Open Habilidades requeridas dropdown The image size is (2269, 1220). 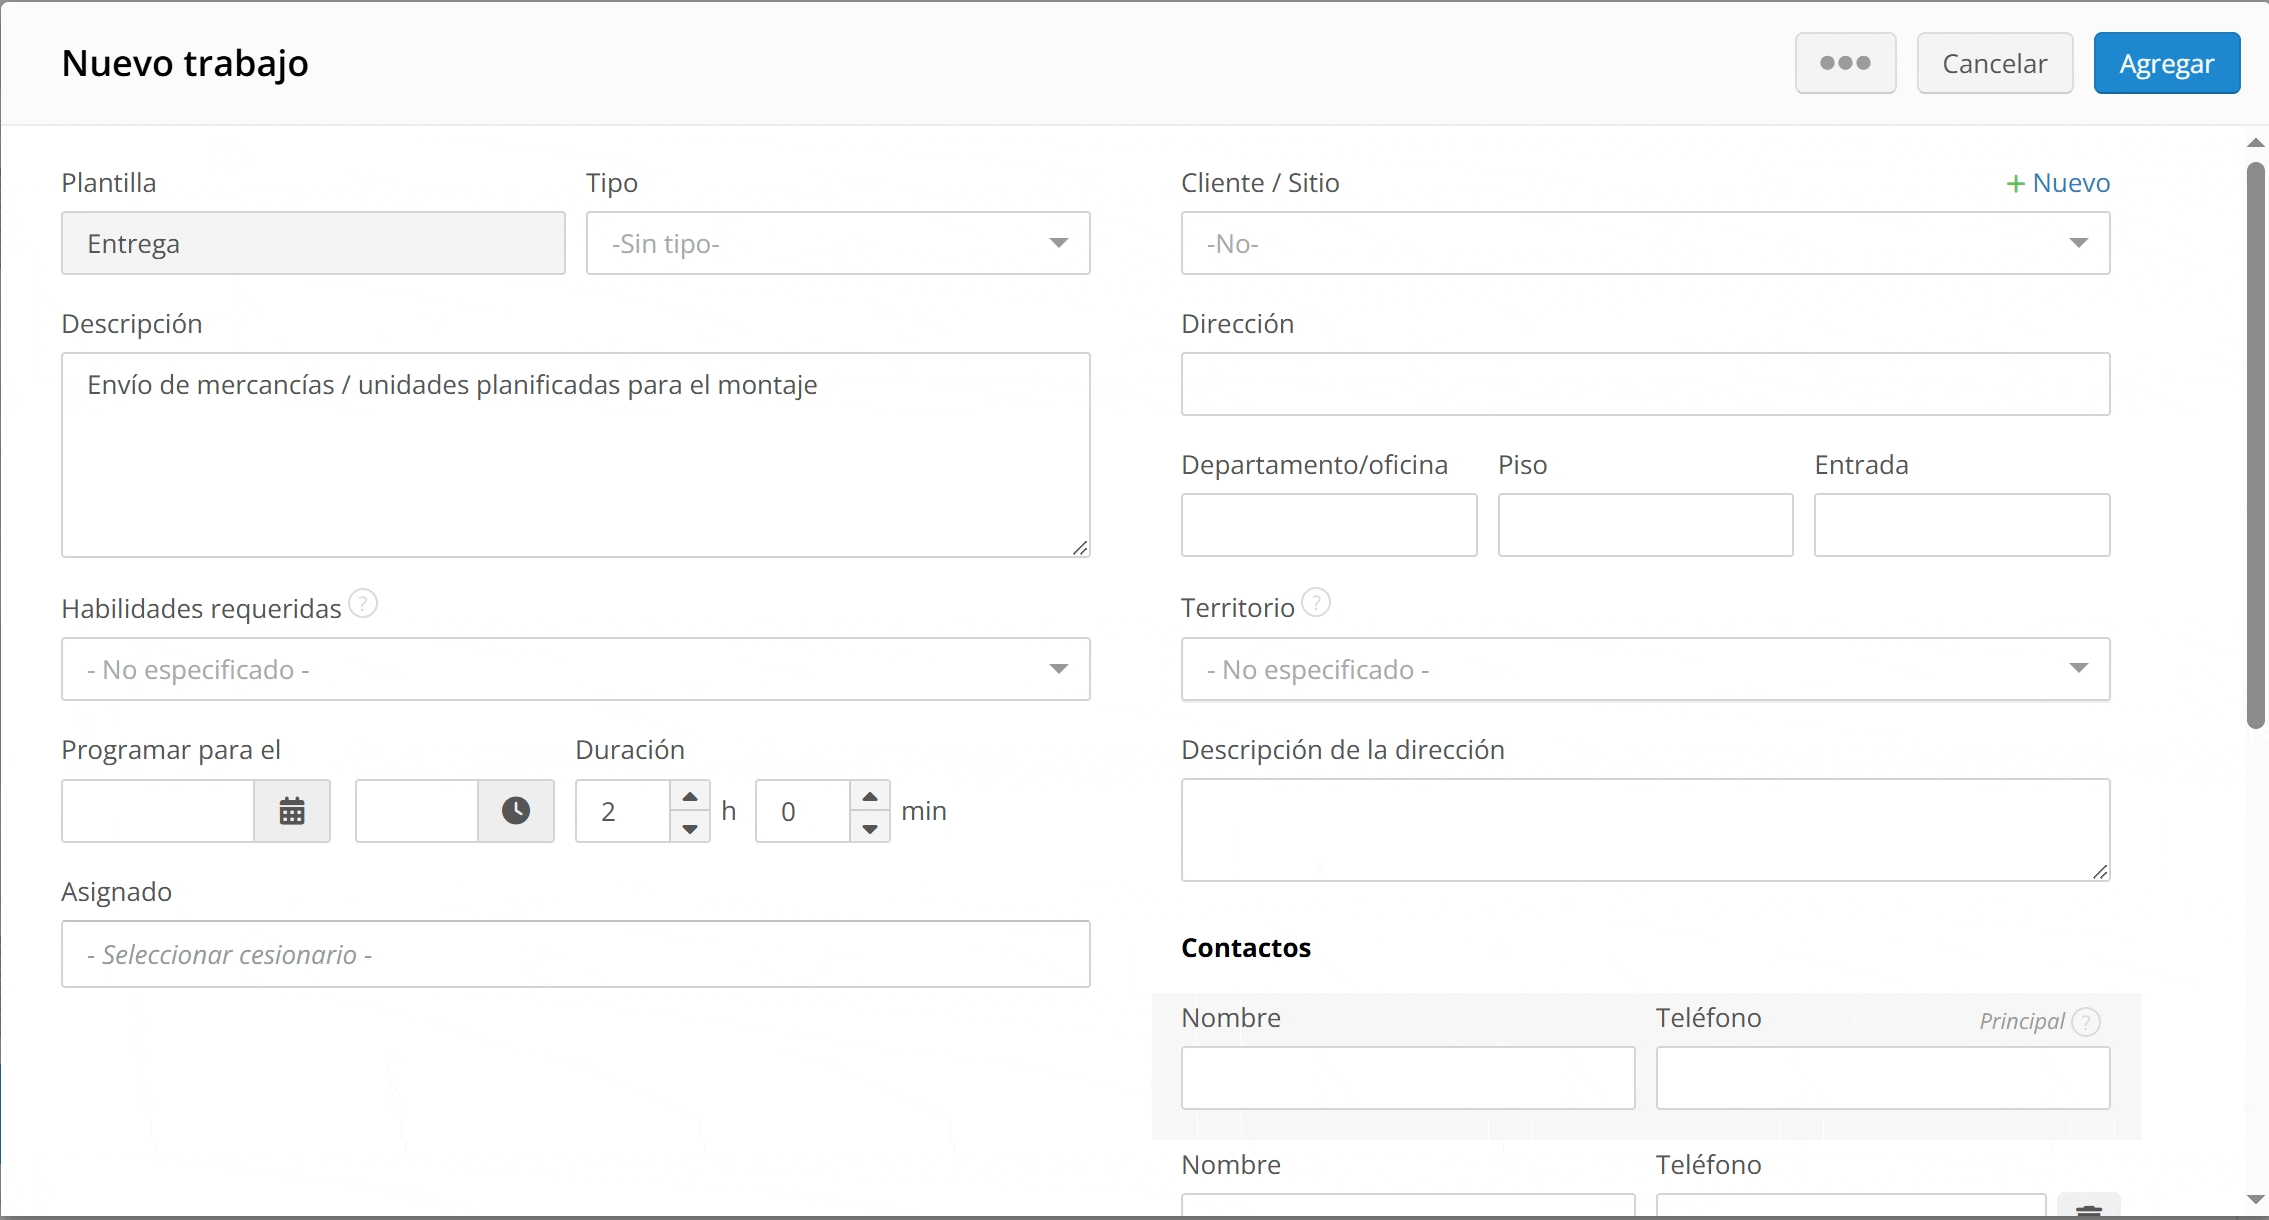tap(575, 669)
